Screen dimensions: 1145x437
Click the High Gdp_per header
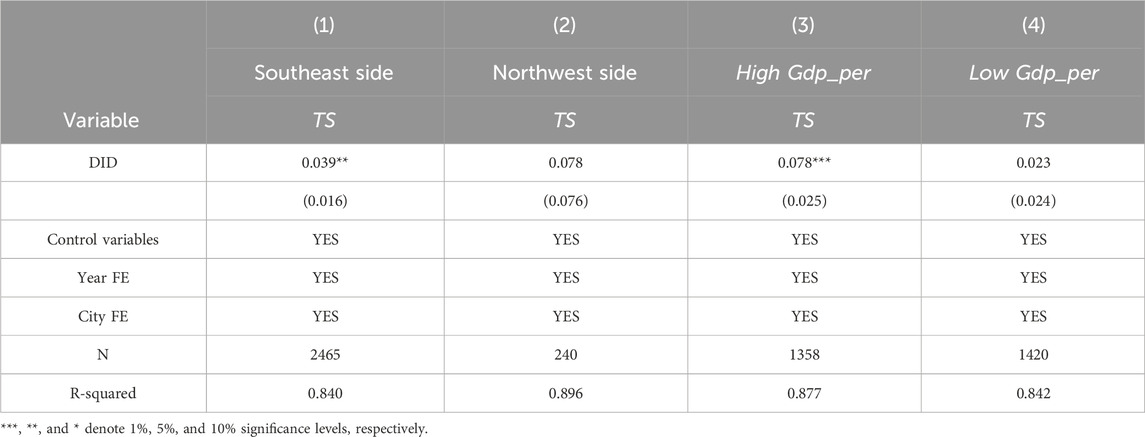[x=804, y=73]
